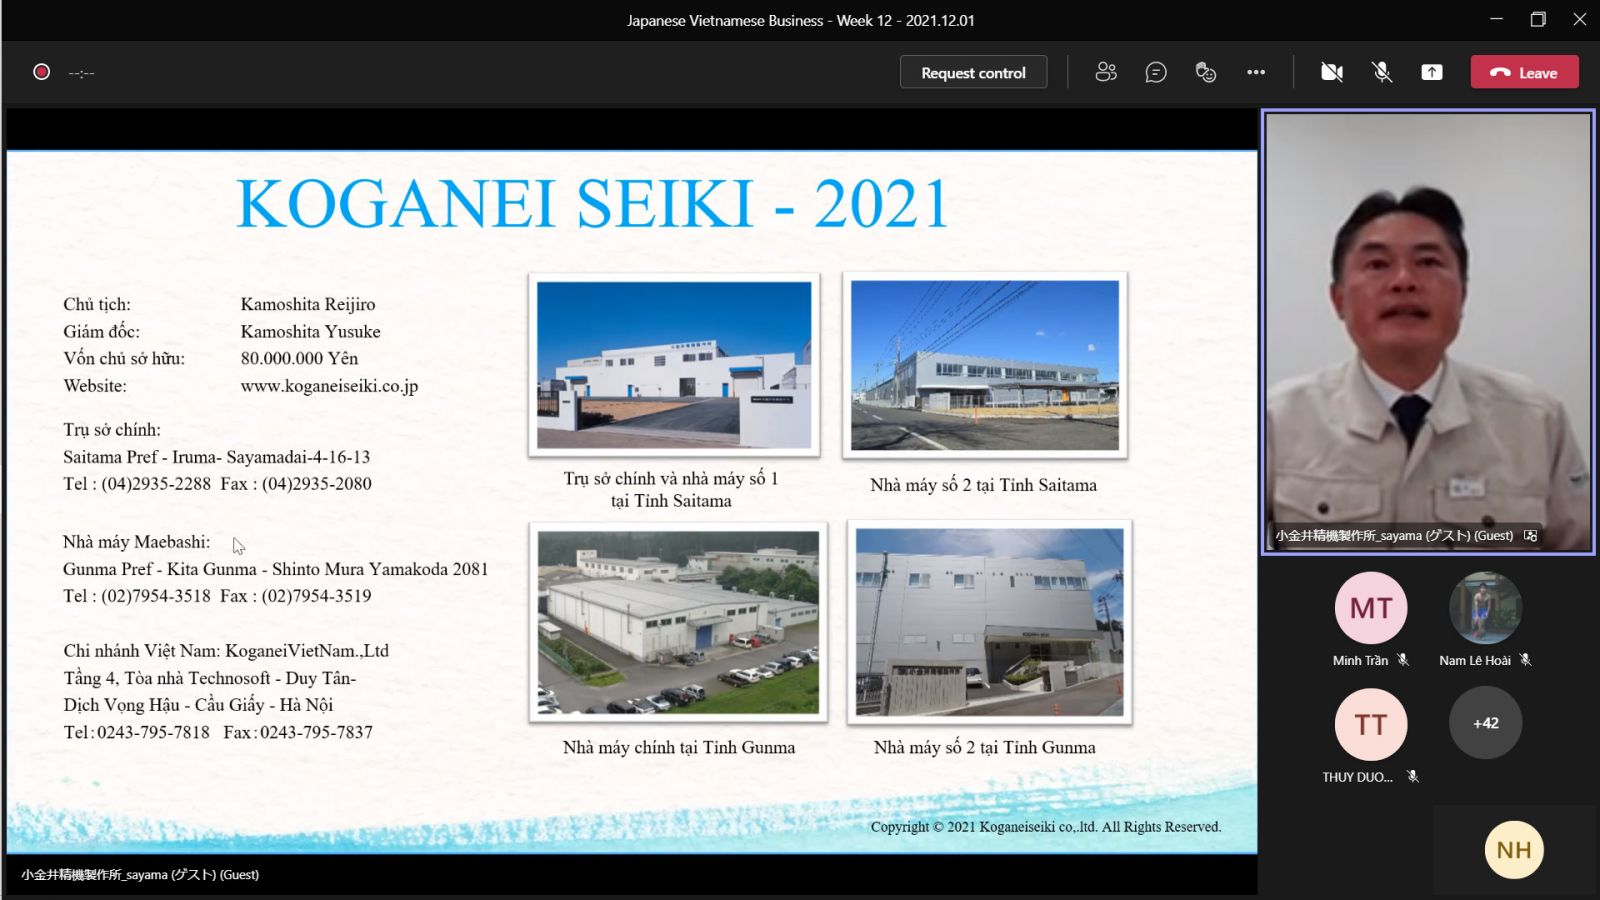The height and width of the screenshot is (900, 1600).
Task: Select Minh Trần participant avatar
Action: point(1371,608)
